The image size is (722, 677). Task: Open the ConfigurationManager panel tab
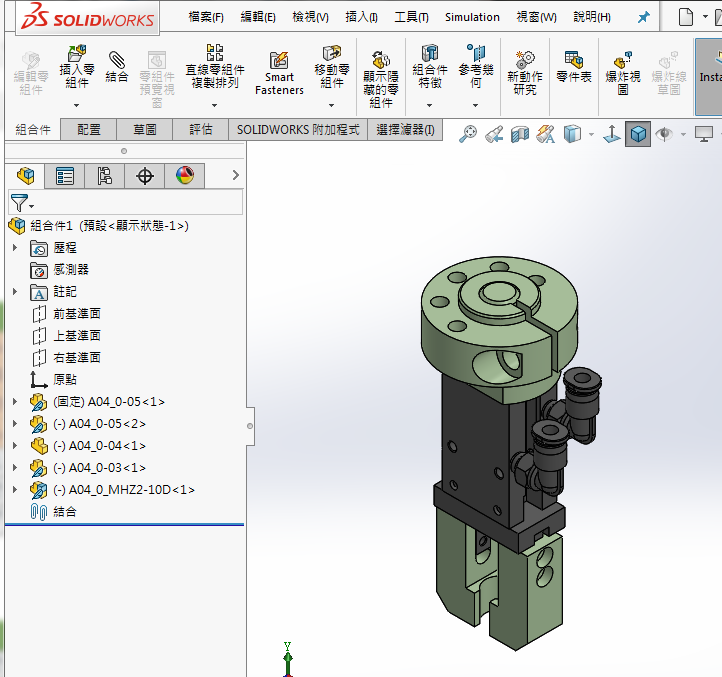pos(105,175)
